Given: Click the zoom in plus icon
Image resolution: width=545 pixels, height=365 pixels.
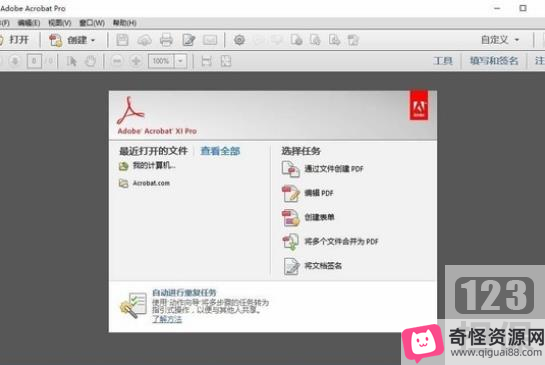Looking at the screenshot, I should point(136,61).
